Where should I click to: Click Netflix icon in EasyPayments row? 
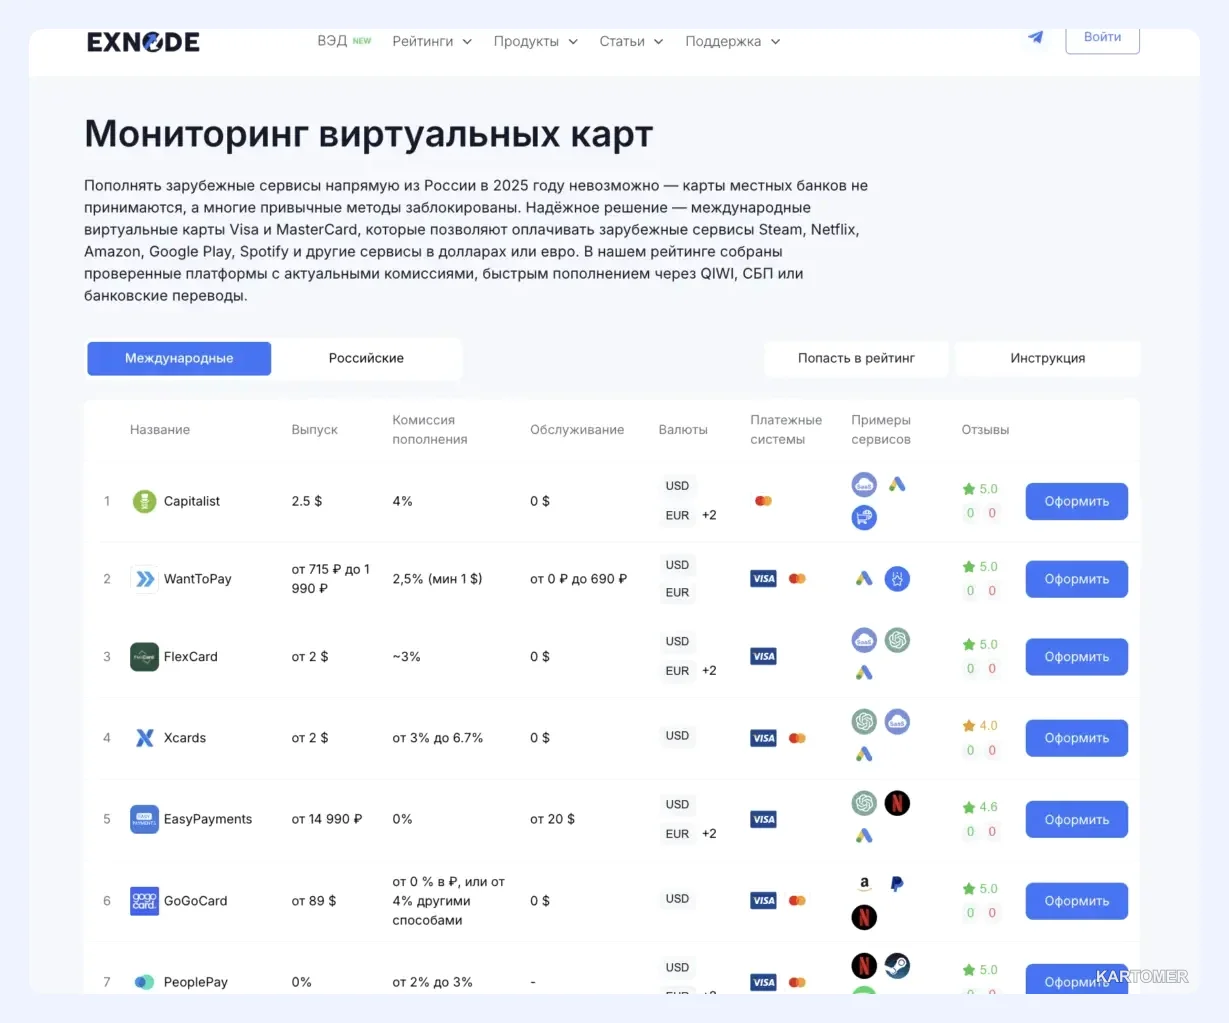click(x=897, y=803)
